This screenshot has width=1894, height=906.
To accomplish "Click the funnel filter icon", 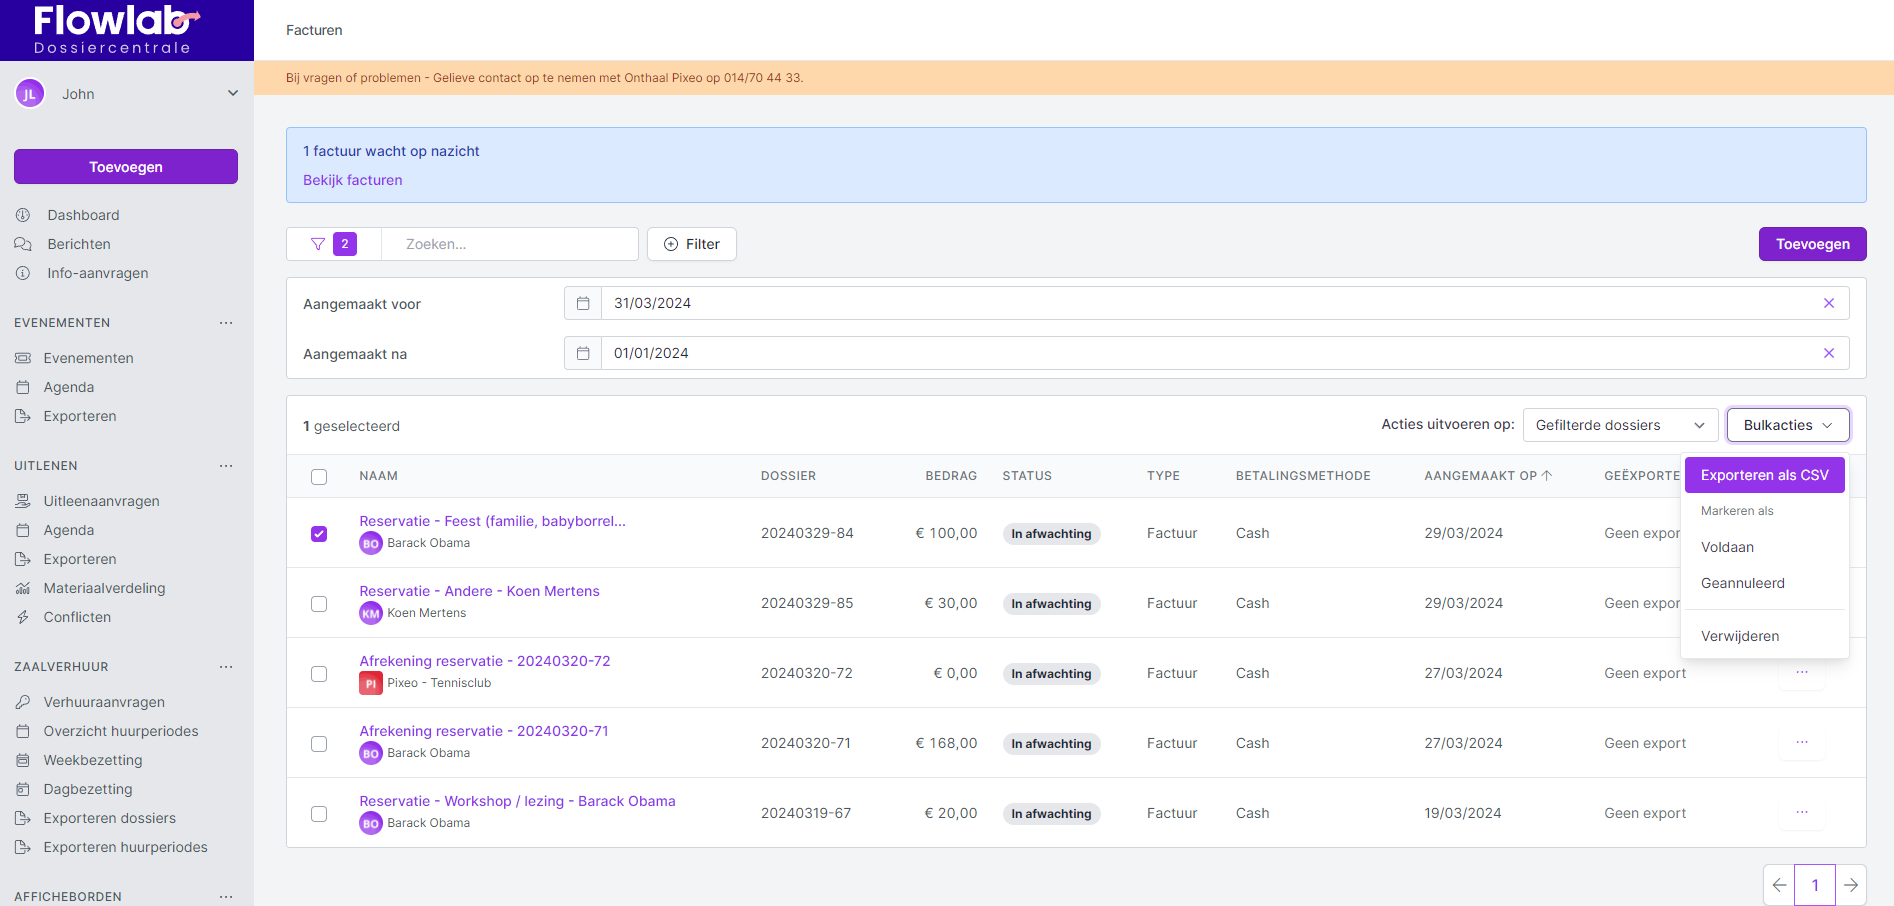I will (x=318, y=244).
